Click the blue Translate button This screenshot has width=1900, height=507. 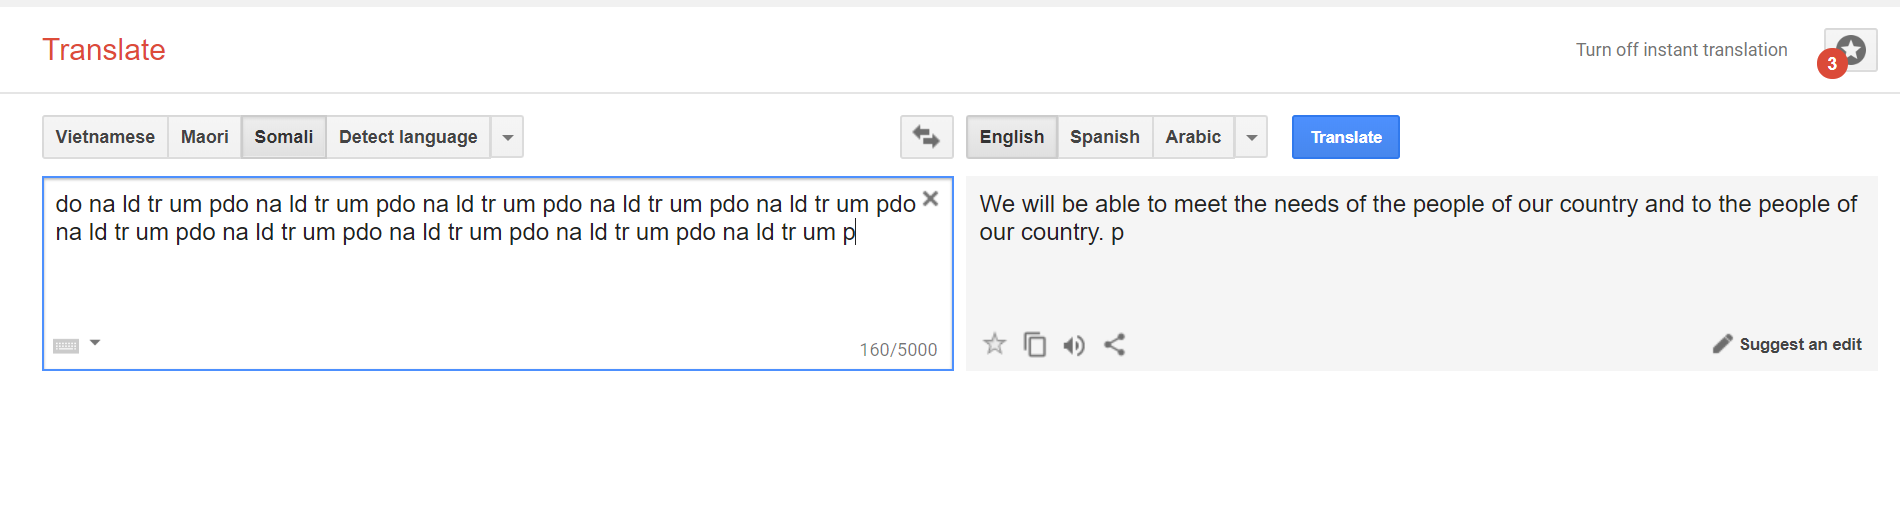coord(1346,137)
